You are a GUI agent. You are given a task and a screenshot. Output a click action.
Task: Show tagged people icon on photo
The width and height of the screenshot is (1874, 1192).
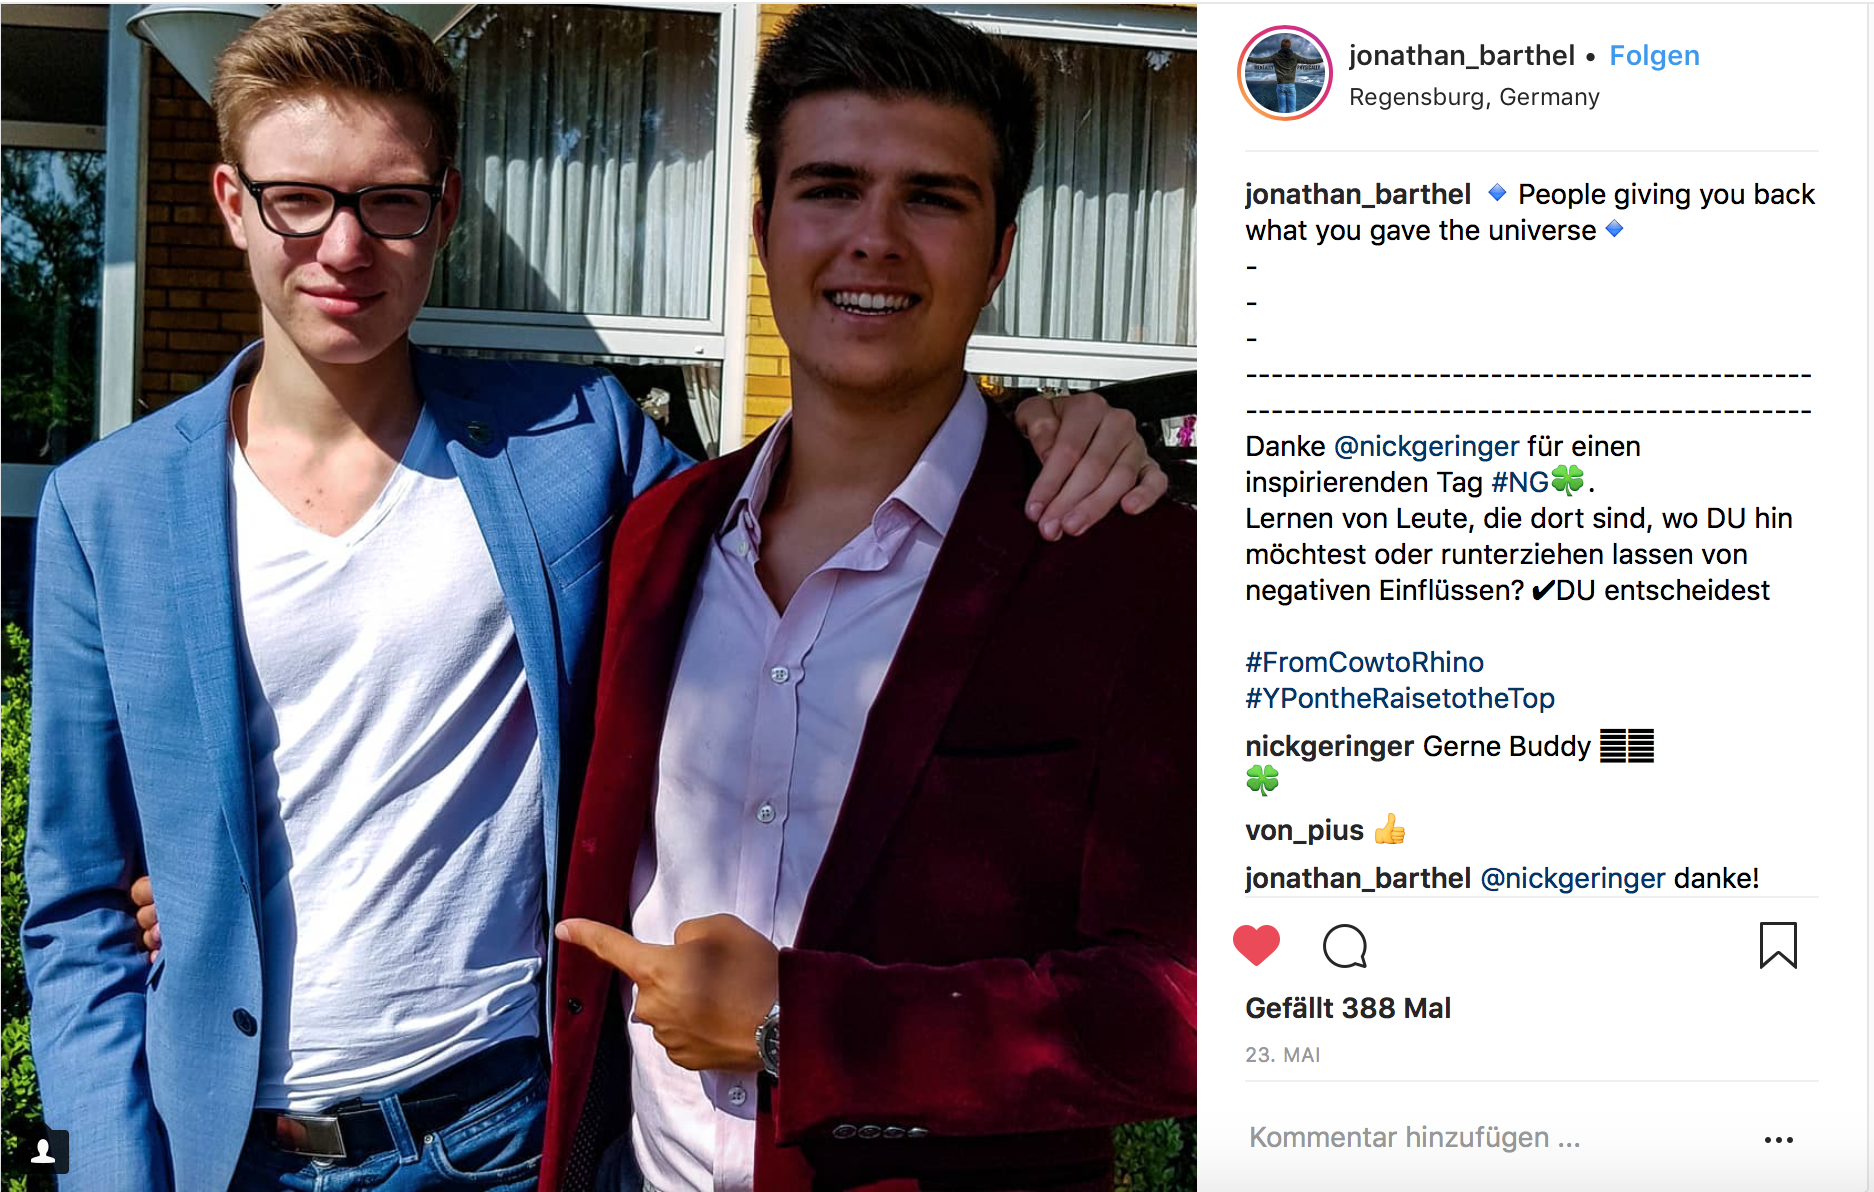[x=43, y=1151]
